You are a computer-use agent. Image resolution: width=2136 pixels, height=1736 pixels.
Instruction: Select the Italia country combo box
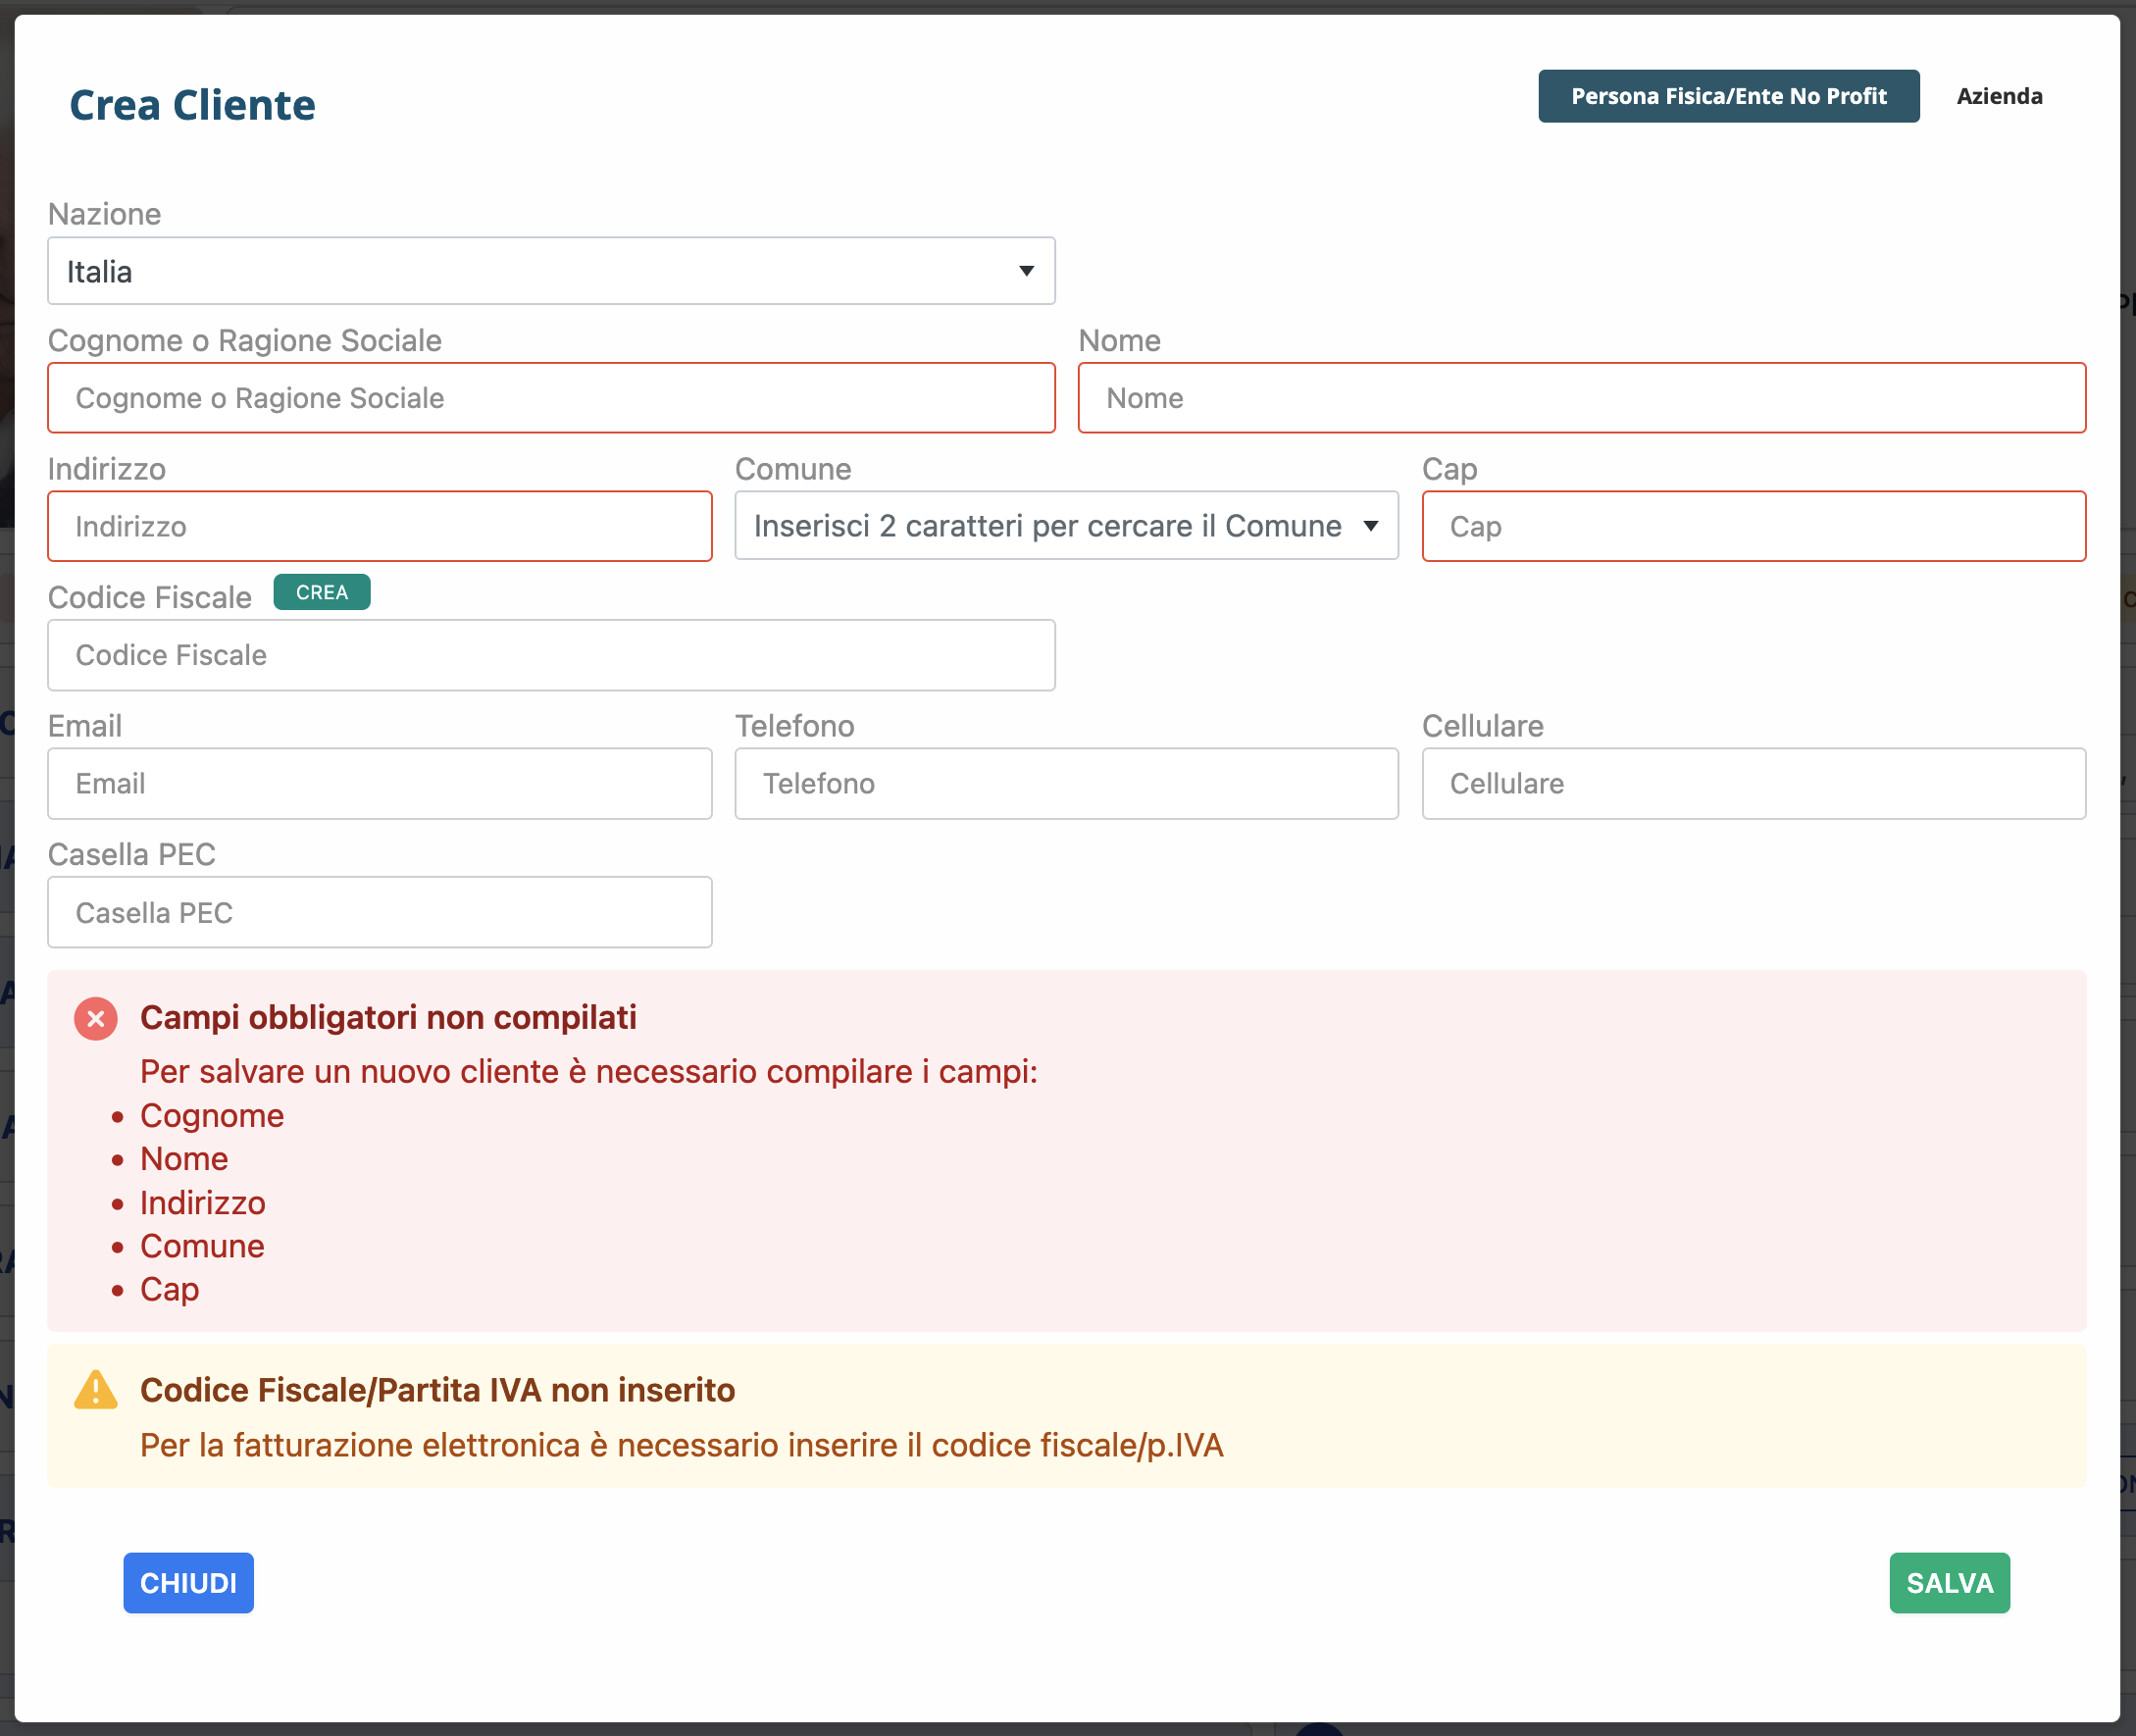tap(550, 271)
